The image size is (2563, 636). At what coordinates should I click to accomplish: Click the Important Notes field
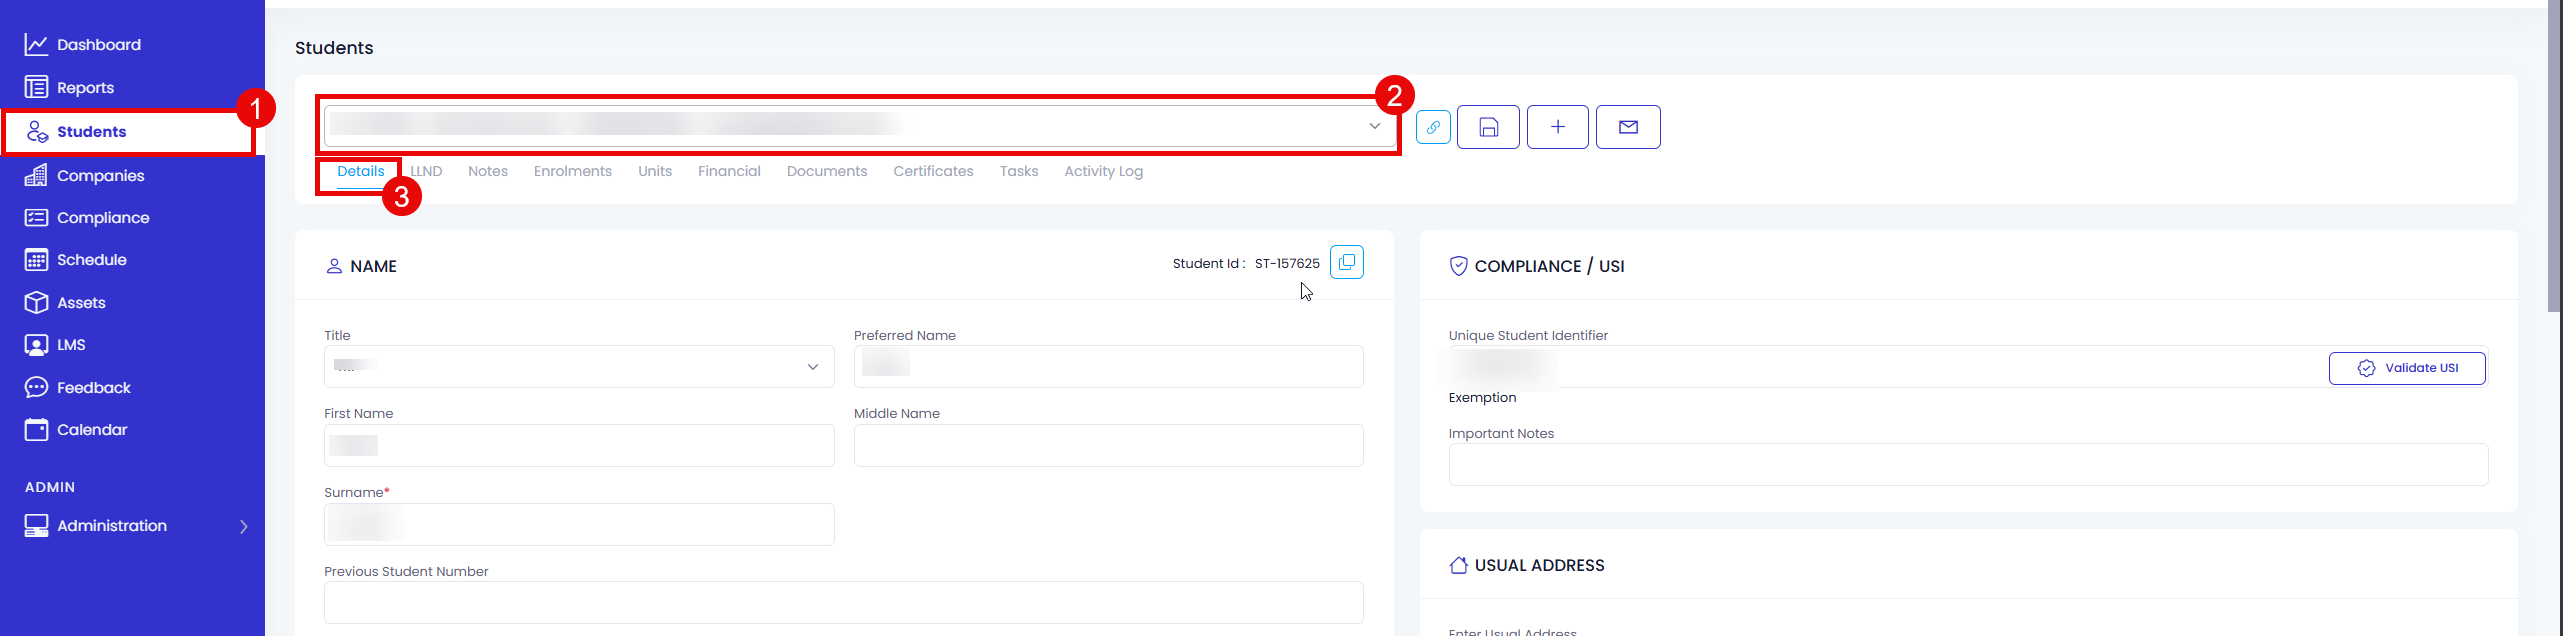pos(1968,465)
